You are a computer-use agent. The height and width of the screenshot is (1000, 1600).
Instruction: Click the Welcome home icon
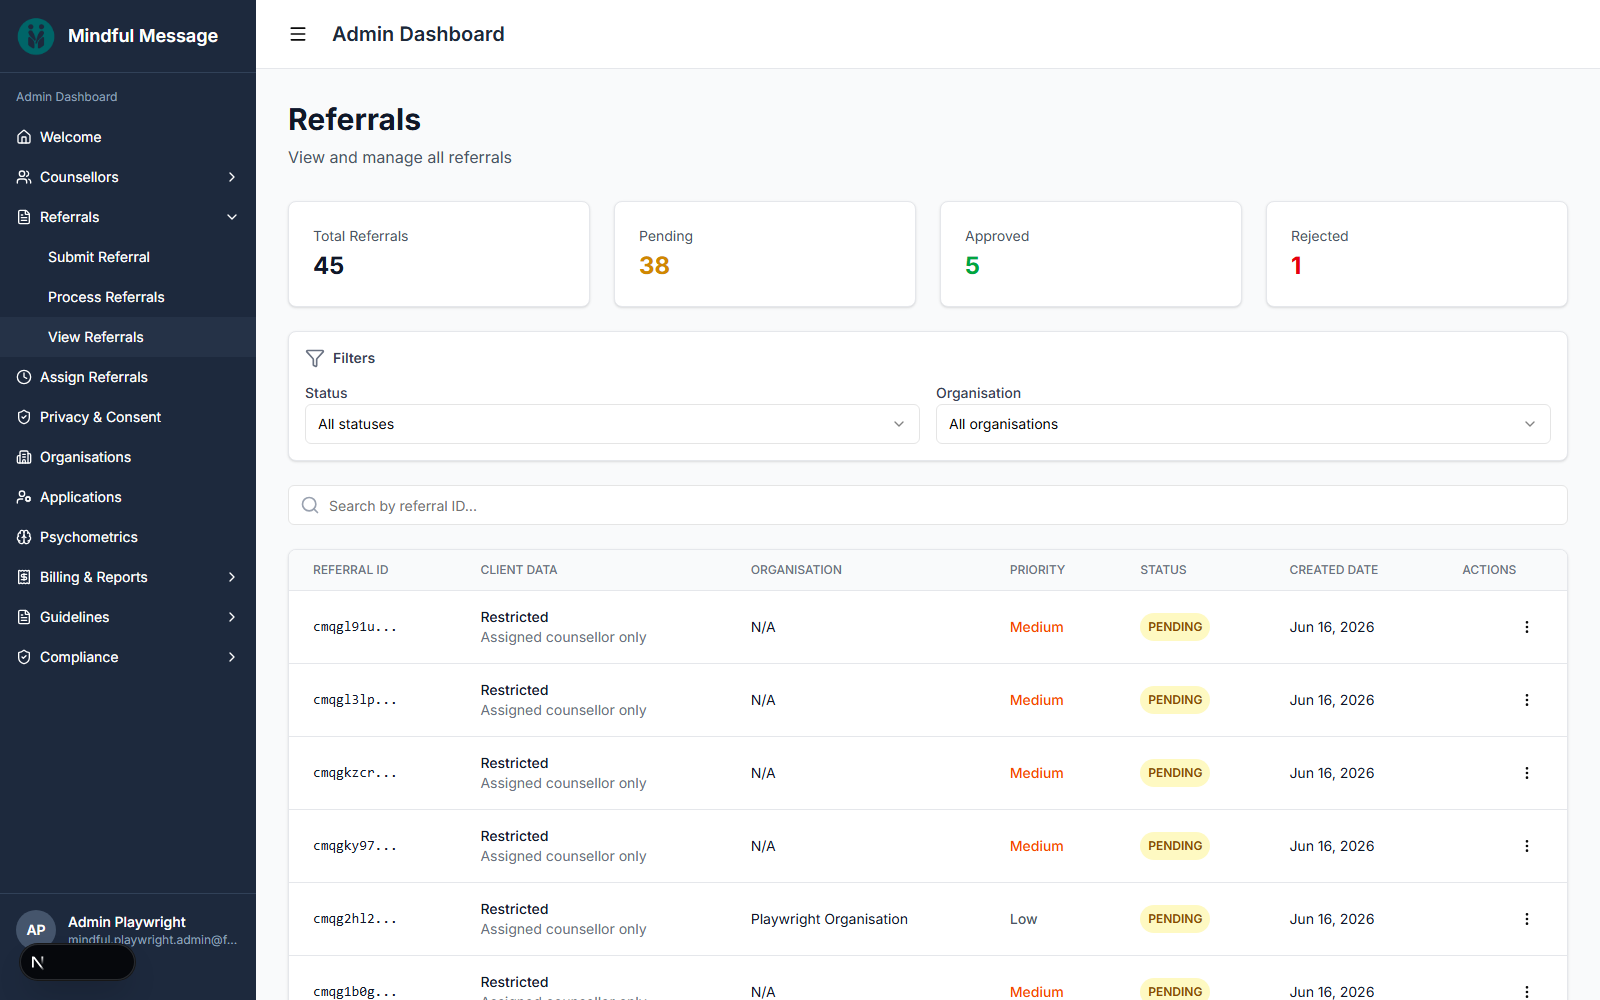tap(24, 137)
